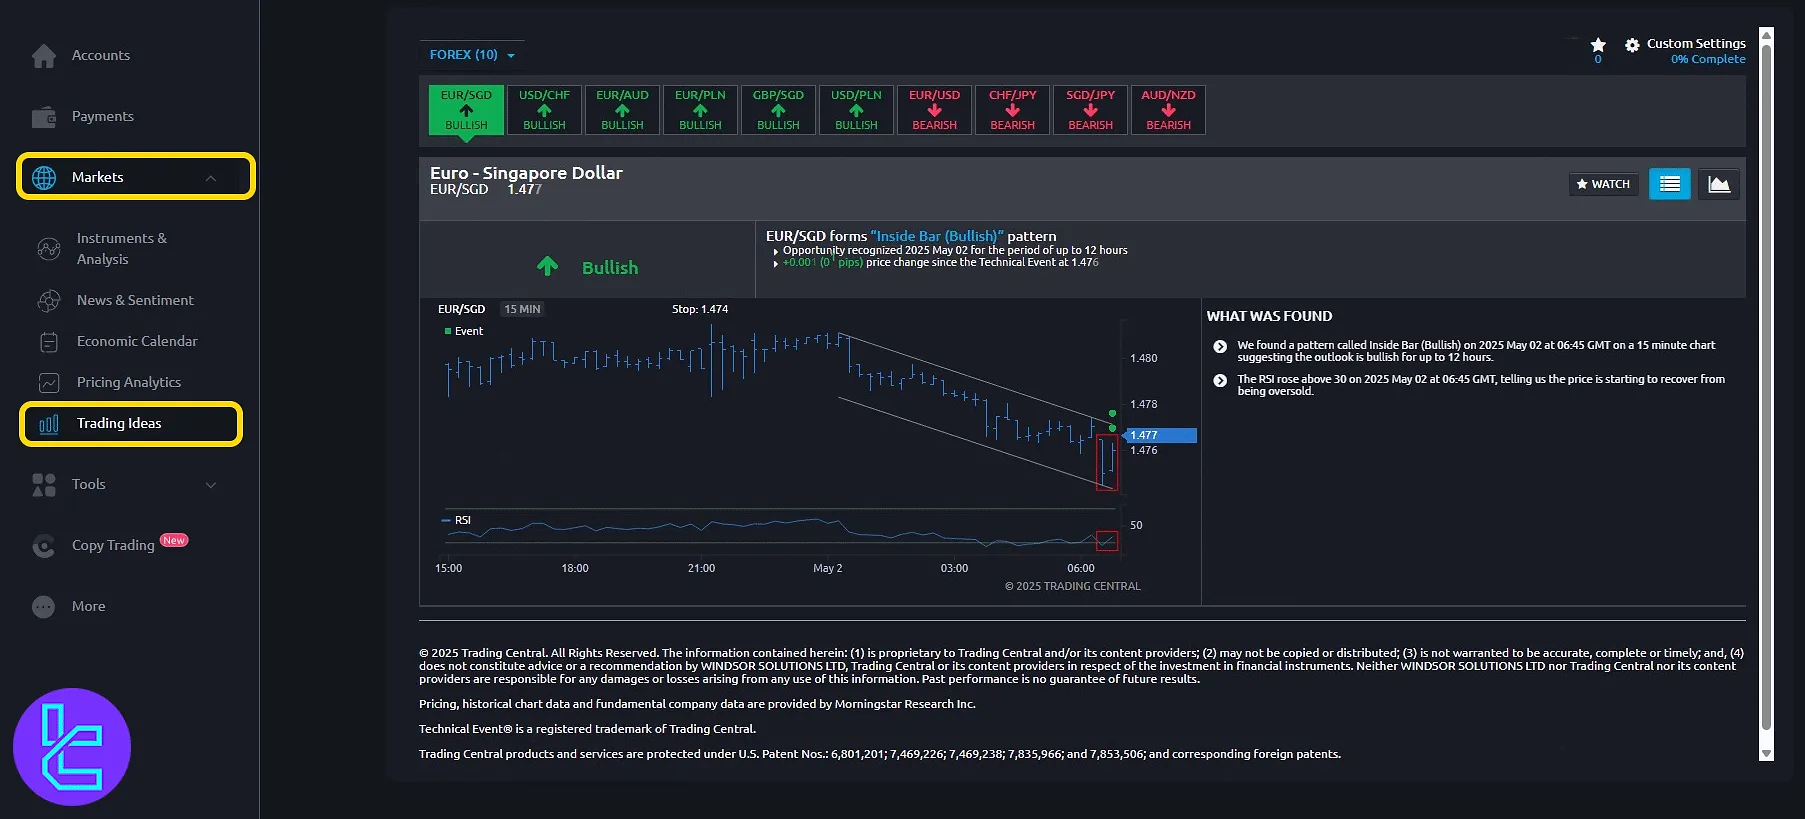Click the green Bullish up arrow
1805x819 pixels.
[x=547, y=266]
